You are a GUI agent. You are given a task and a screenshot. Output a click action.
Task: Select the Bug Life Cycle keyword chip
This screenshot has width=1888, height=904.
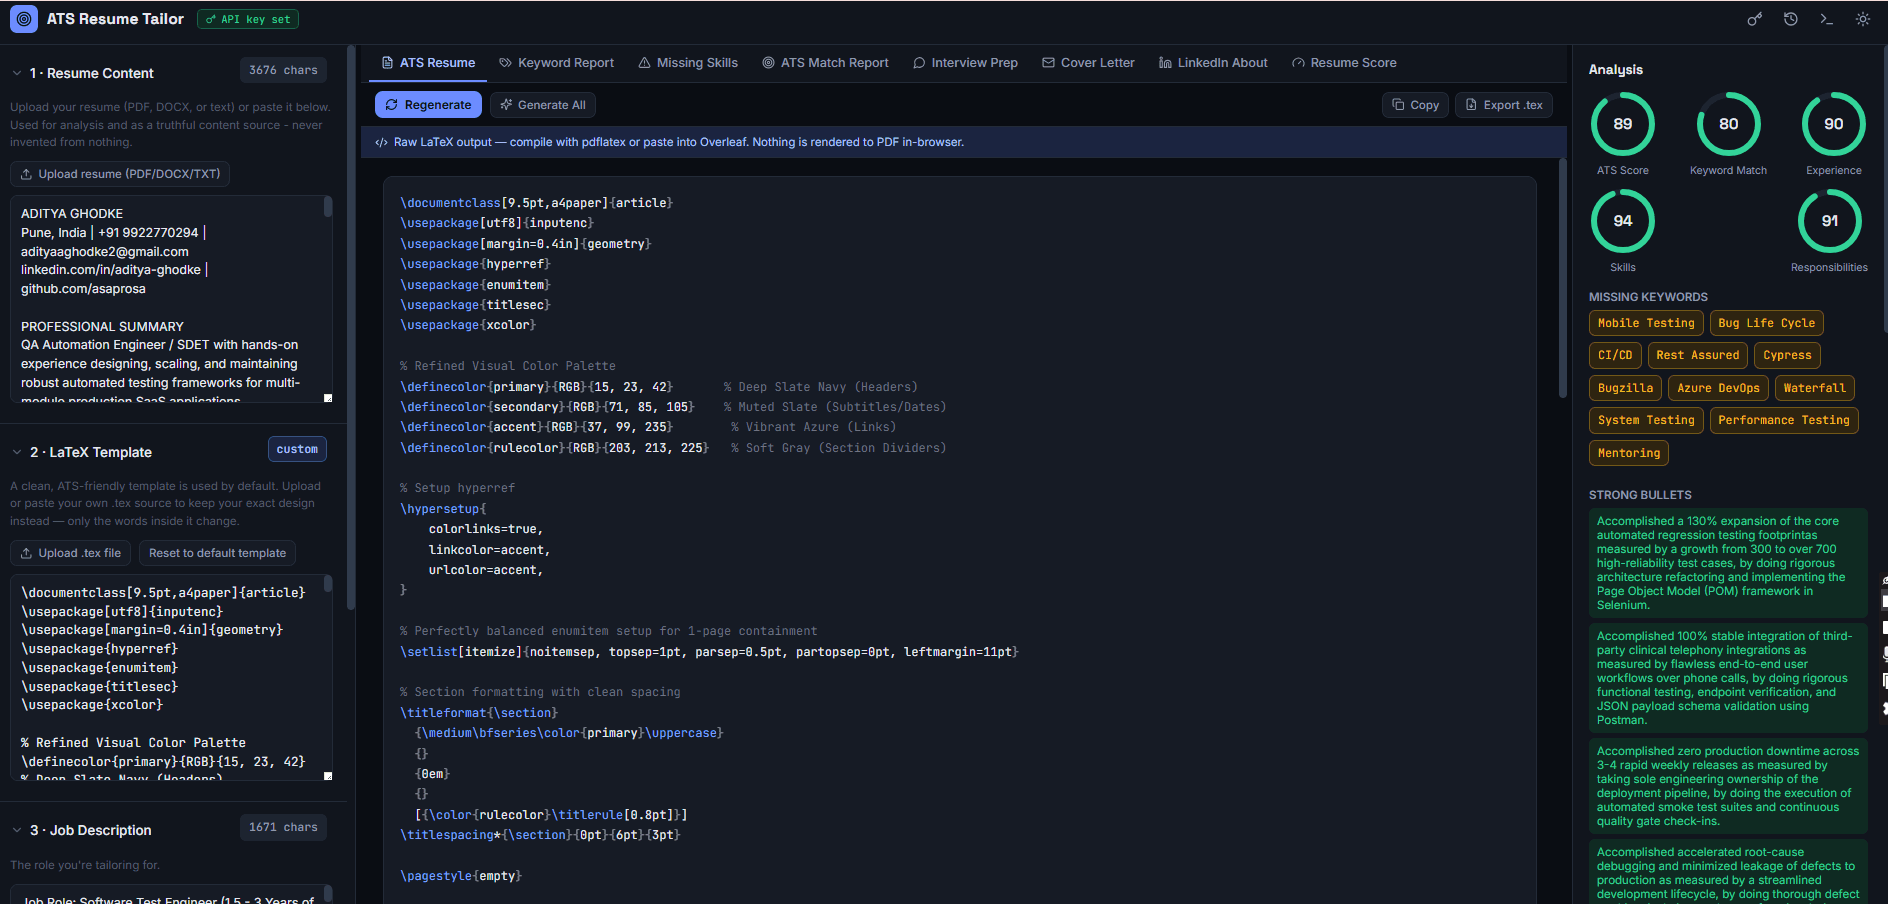coord(1766,323)
